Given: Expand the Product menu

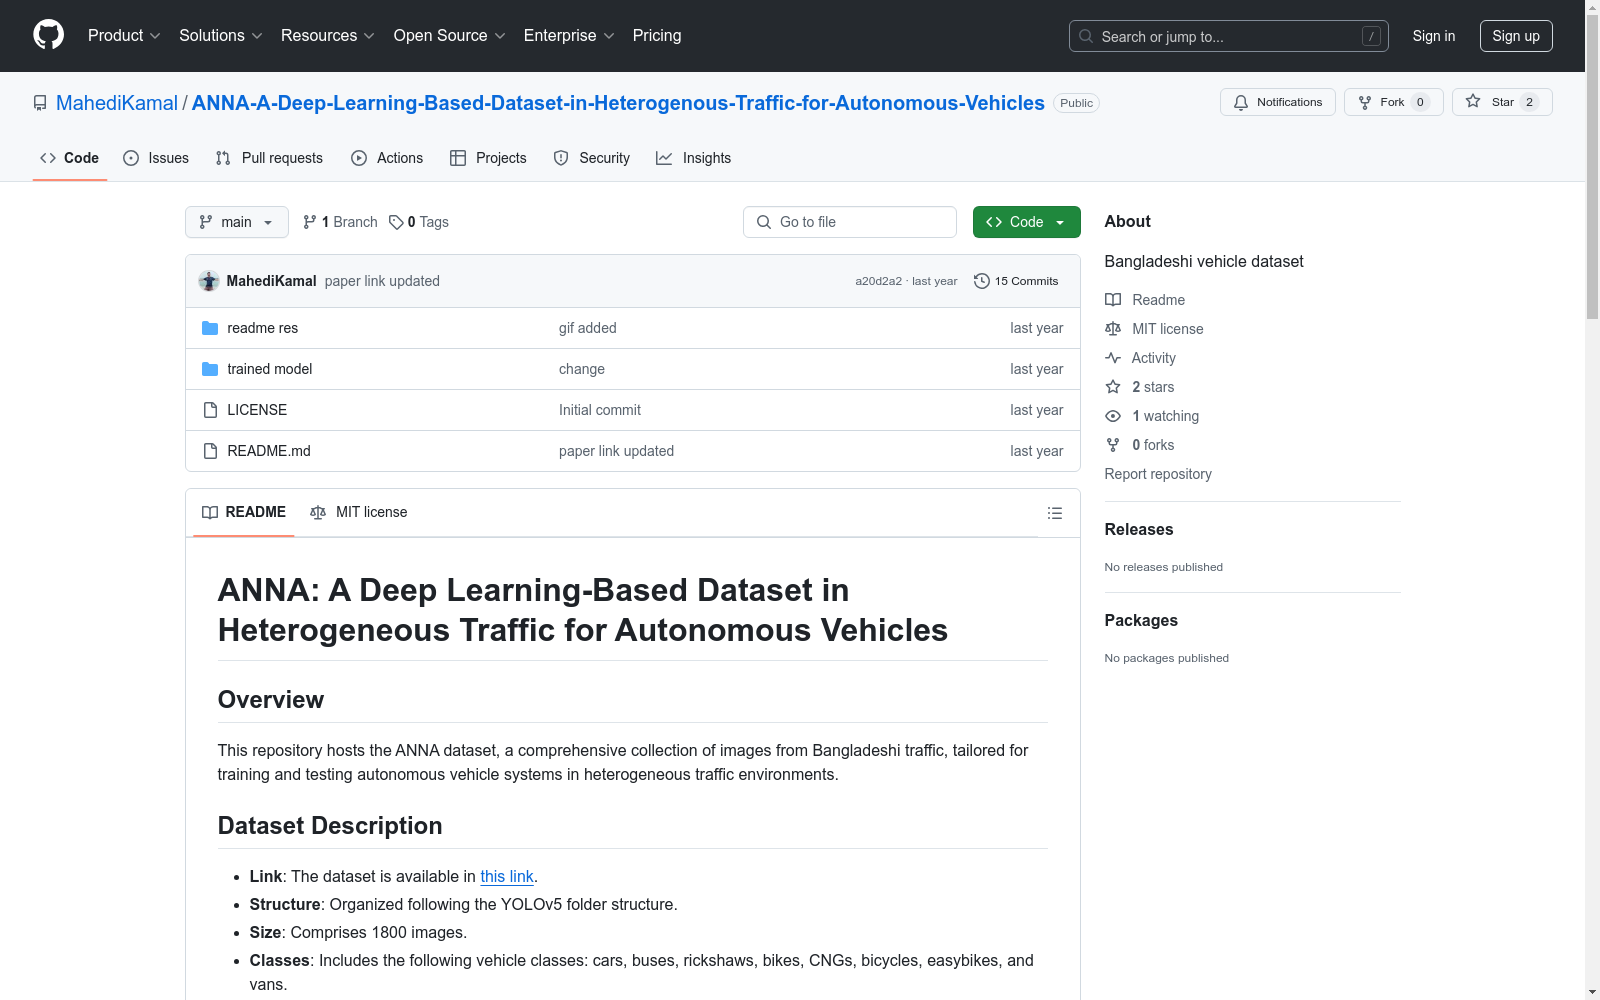Looking at the screenshot, I should [x=124, y=36].
